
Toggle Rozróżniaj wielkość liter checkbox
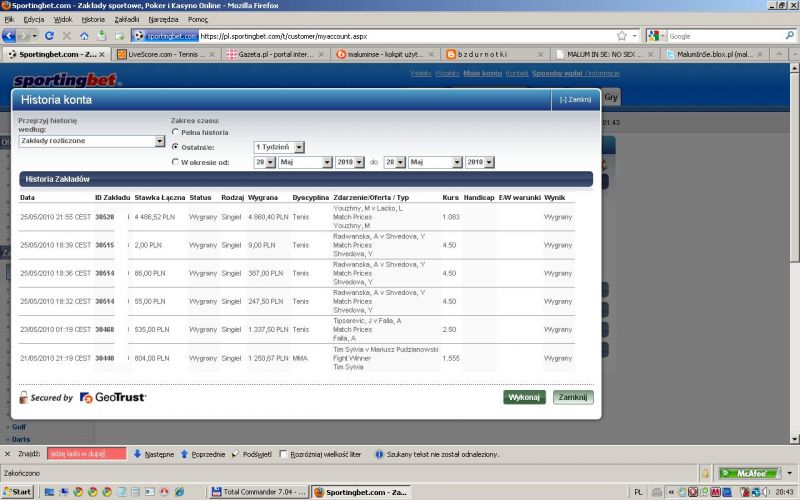pyautogui.click(x=283, y=454)
